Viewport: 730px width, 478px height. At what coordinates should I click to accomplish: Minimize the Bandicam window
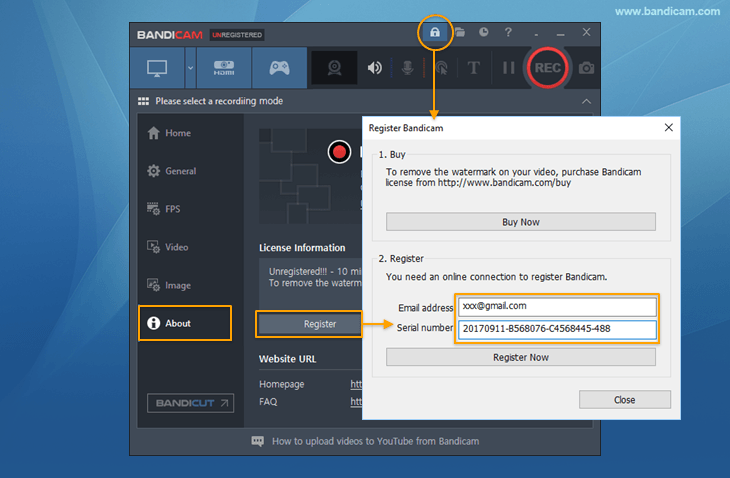pyautogui.click(x=561, y=33)
